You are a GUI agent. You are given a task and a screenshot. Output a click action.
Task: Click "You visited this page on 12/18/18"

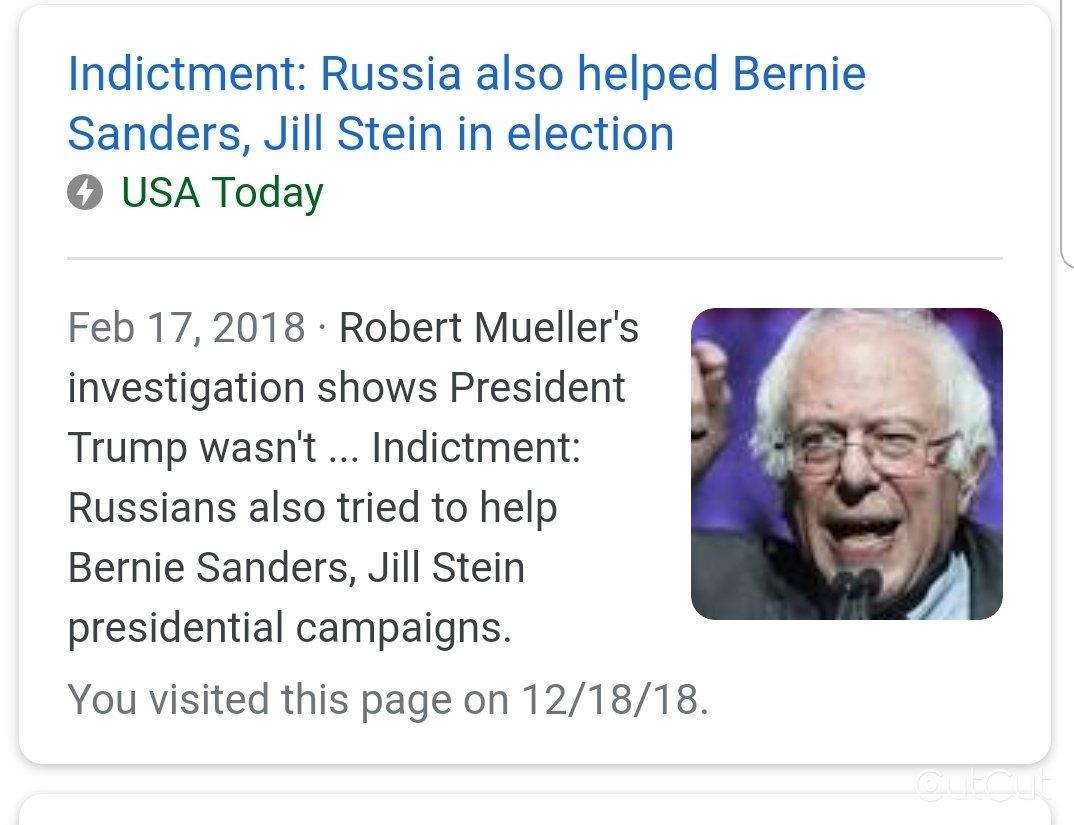[388, 700]
